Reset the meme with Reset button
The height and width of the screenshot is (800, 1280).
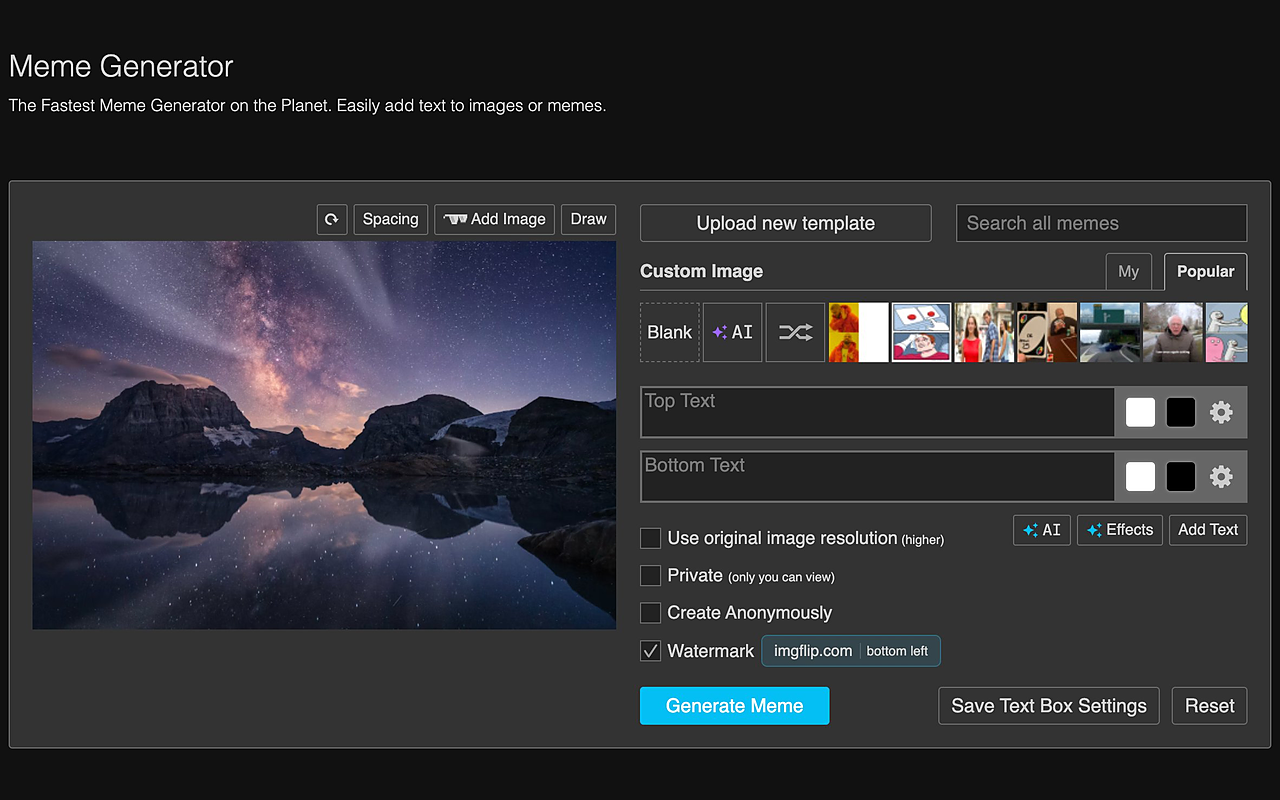pyautogui.click(x=1210, y=706)
